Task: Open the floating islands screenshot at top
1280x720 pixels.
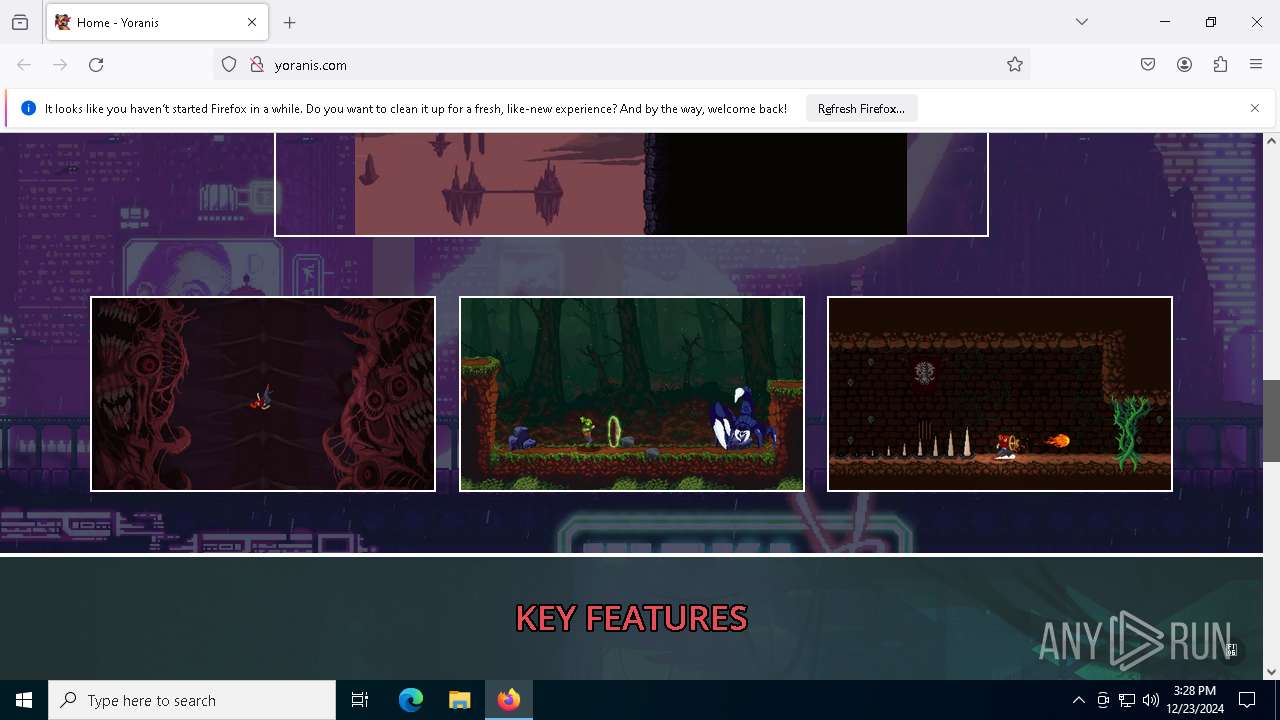Action: (x=631, y=184)
